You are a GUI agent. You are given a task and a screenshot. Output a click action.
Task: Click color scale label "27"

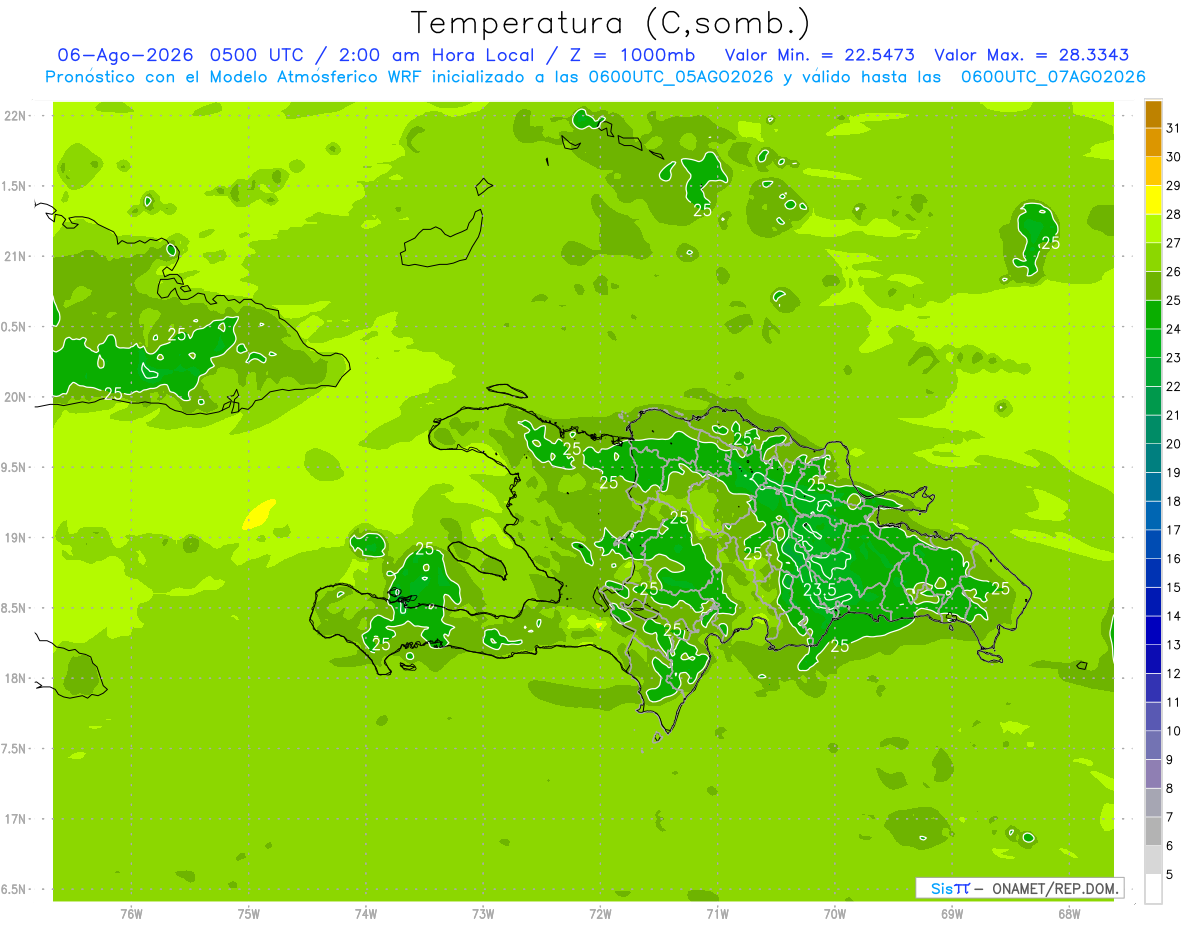click(1174, 243)
